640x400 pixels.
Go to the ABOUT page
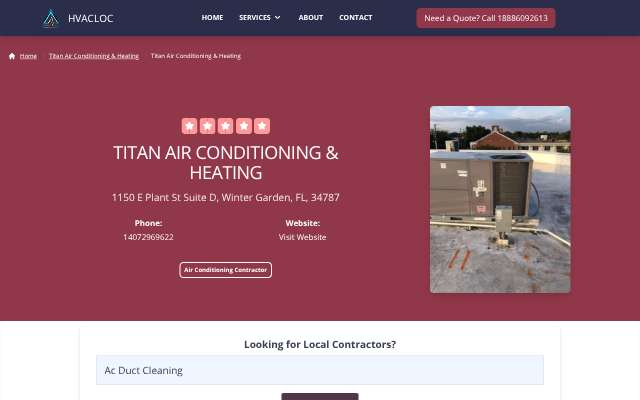311,18
